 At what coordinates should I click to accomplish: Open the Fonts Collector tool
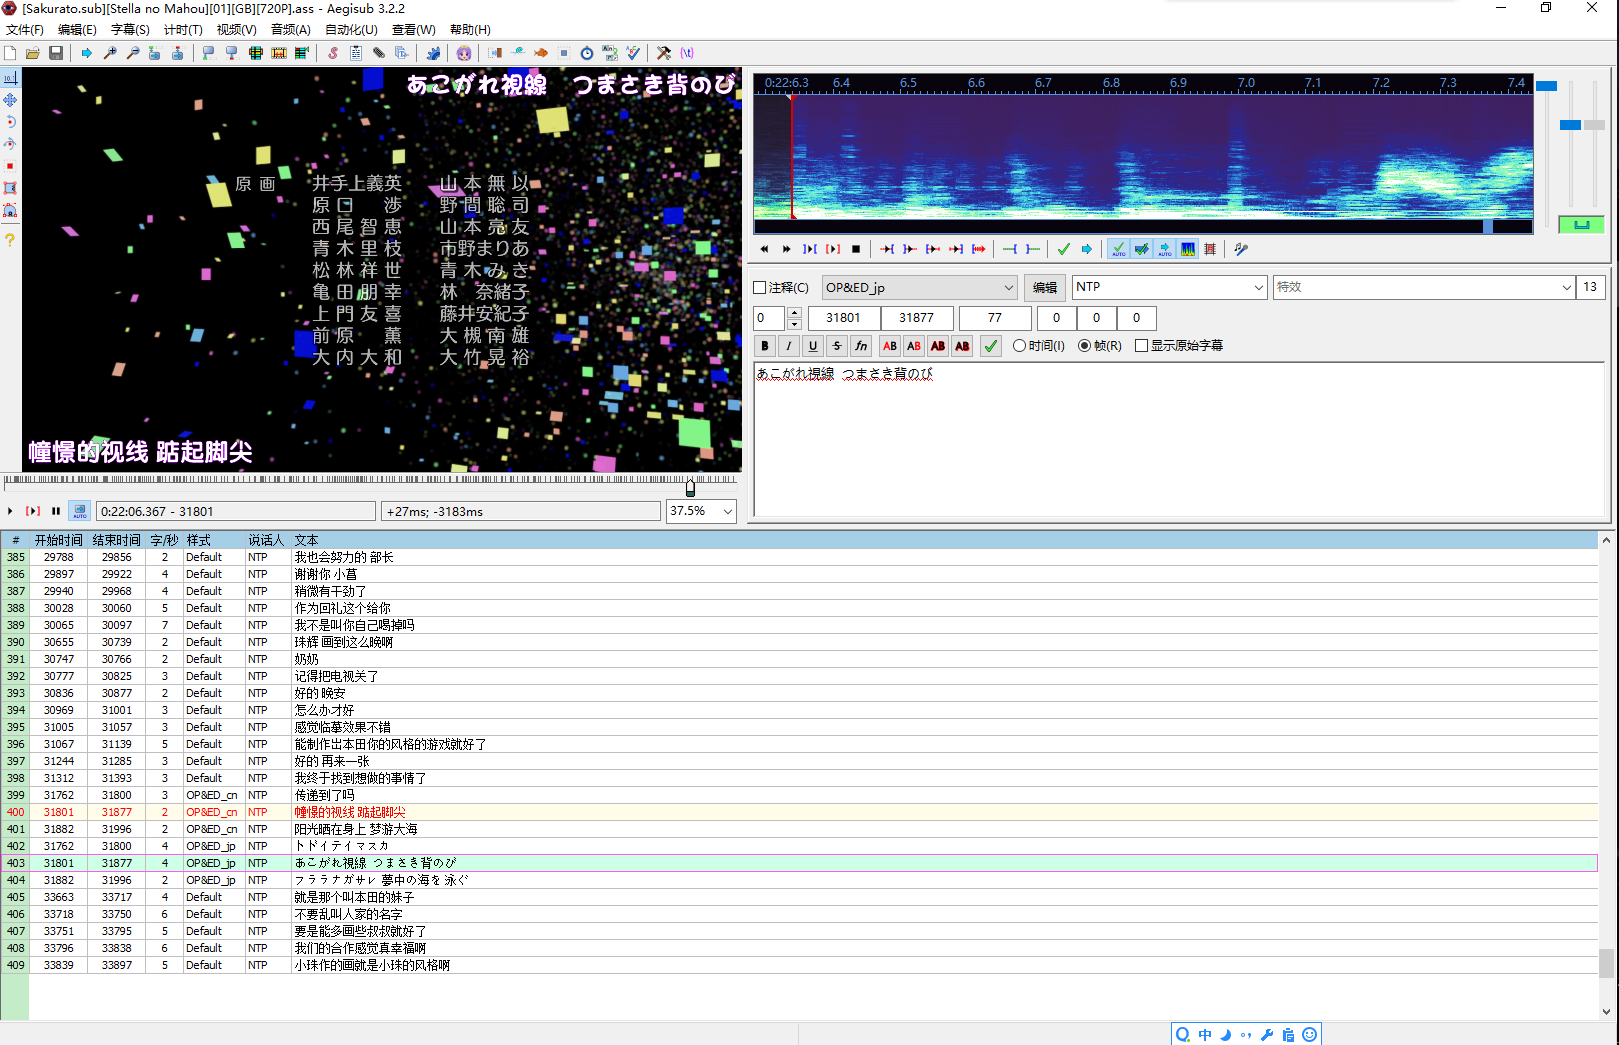402,53
